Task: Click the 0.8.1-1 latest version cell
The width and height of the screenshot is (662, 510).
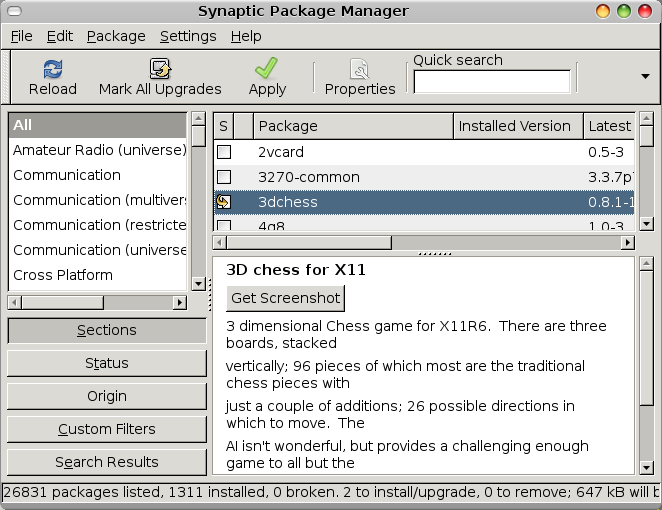Action: pos(611,202)
